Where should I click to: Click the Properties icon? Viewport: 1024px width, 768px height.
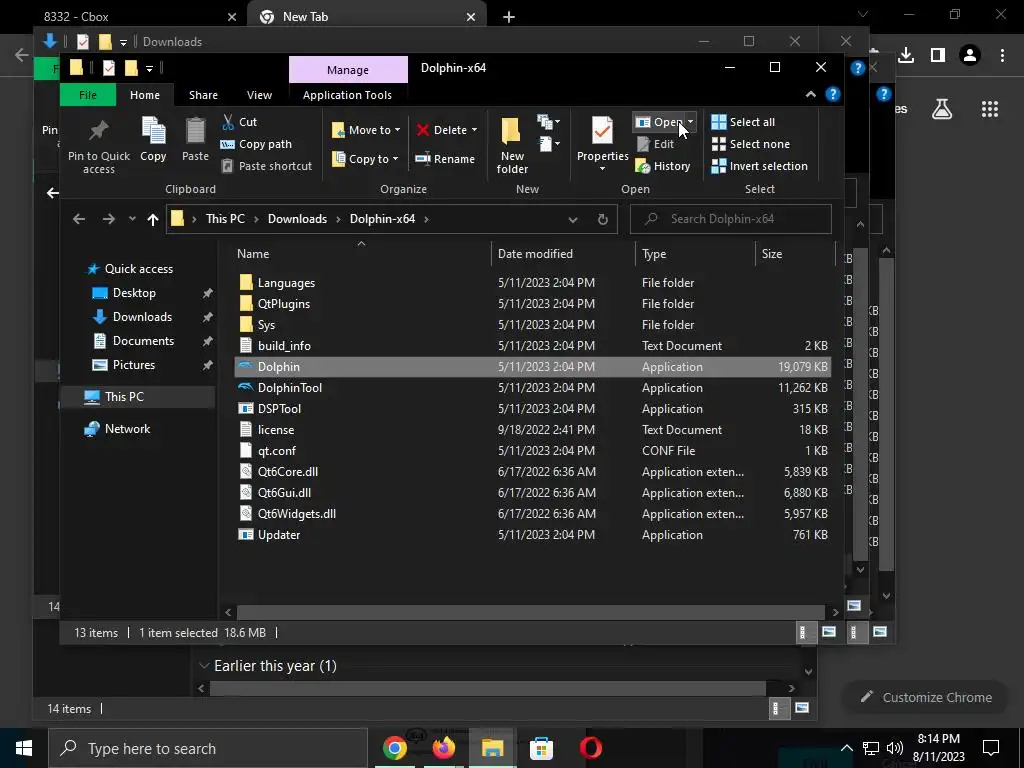(602, 131)
